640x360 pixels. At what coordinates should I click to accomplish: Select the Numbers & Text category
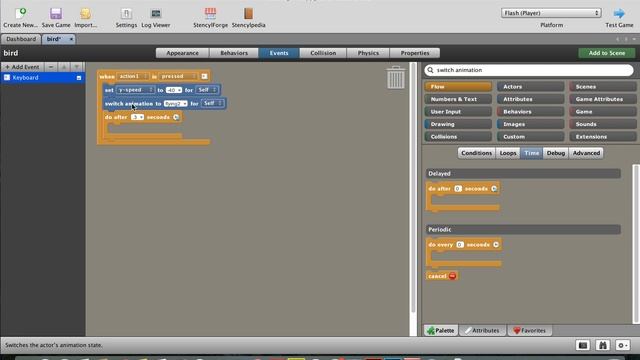pyautogui.click(x=458, y=99)
